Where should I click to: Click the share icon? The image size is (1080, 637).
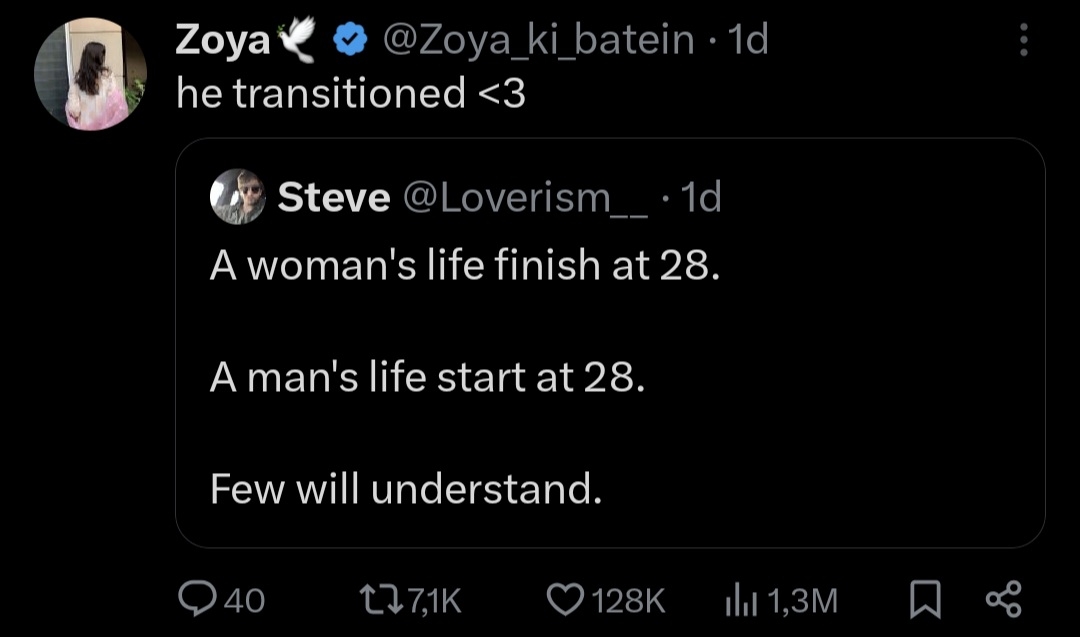click(x=1003, y=599)
